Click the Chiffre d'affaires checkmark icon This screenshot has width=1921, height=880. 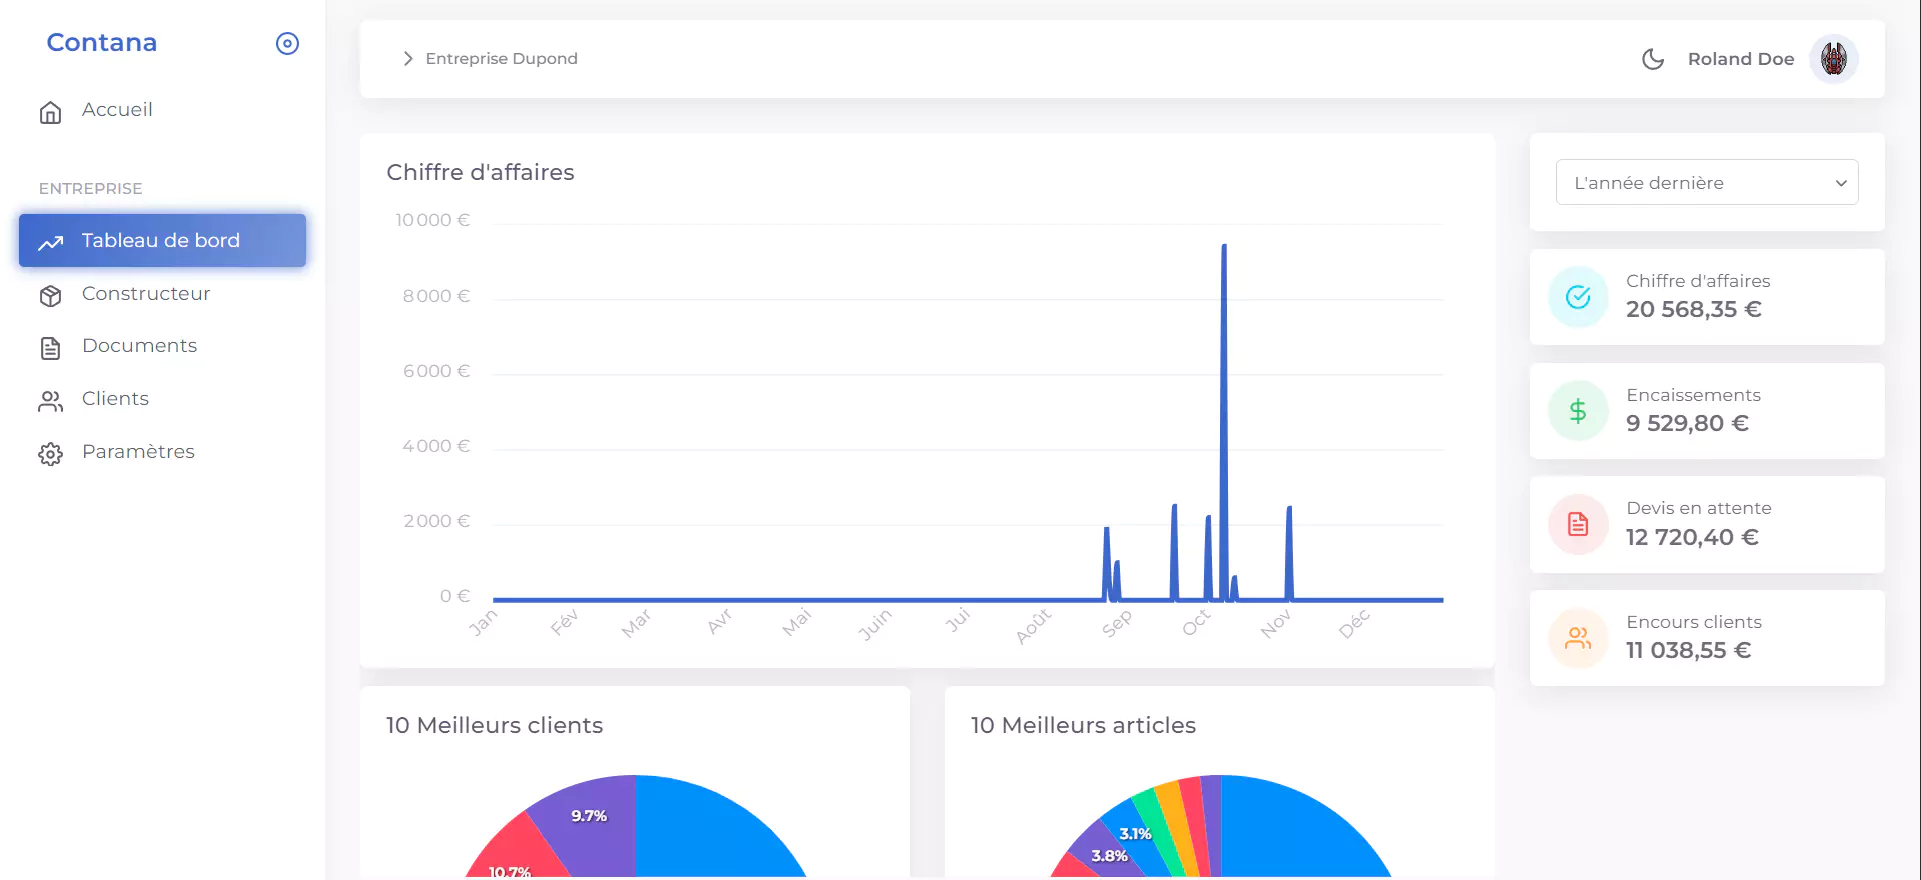(x=1578, y=297)
